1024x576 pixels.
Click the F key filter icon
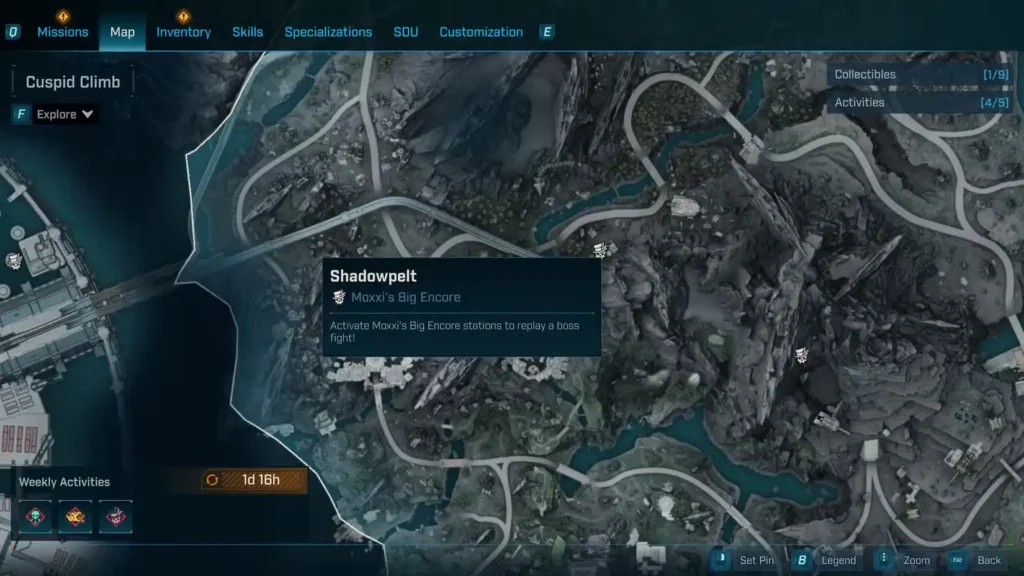click(x=21, y=114)
